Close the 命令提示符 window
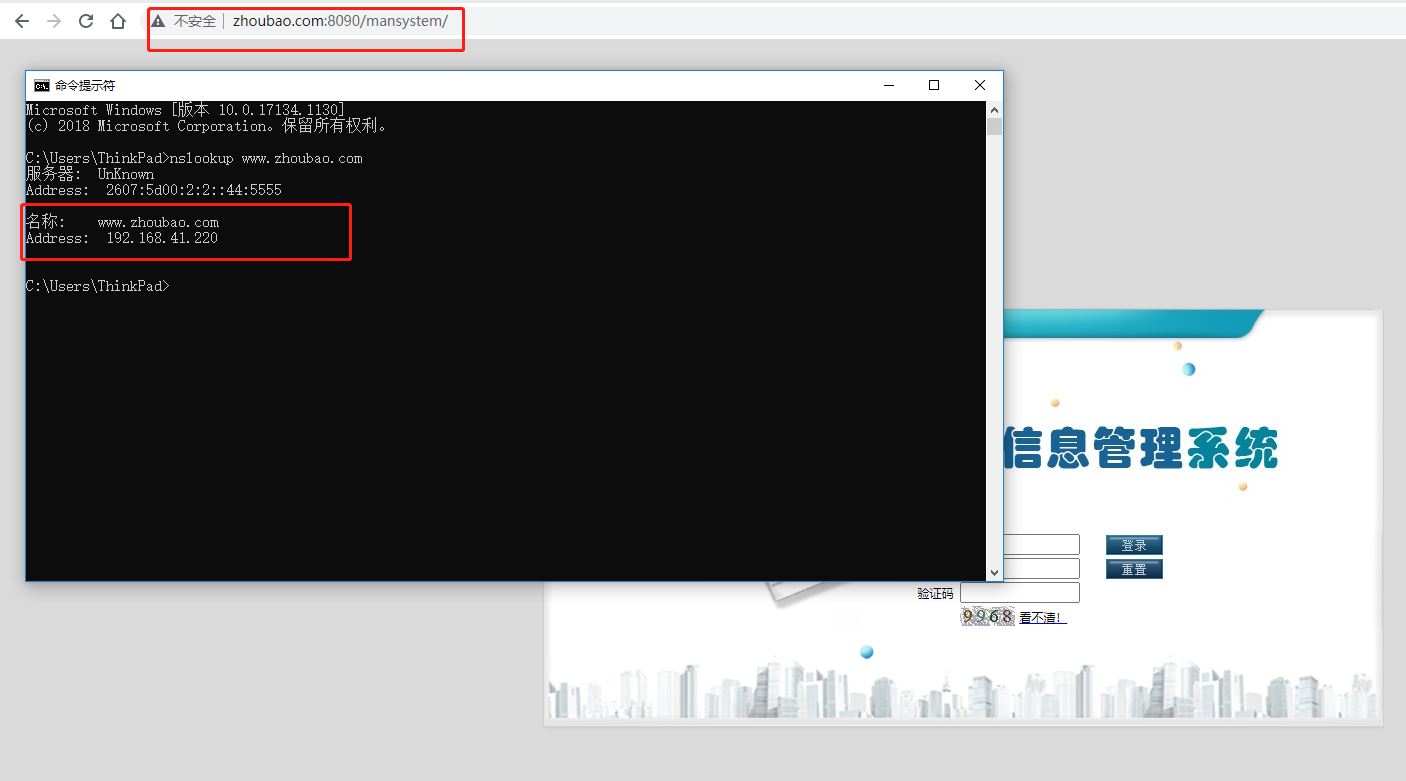 tap(980, 86)
